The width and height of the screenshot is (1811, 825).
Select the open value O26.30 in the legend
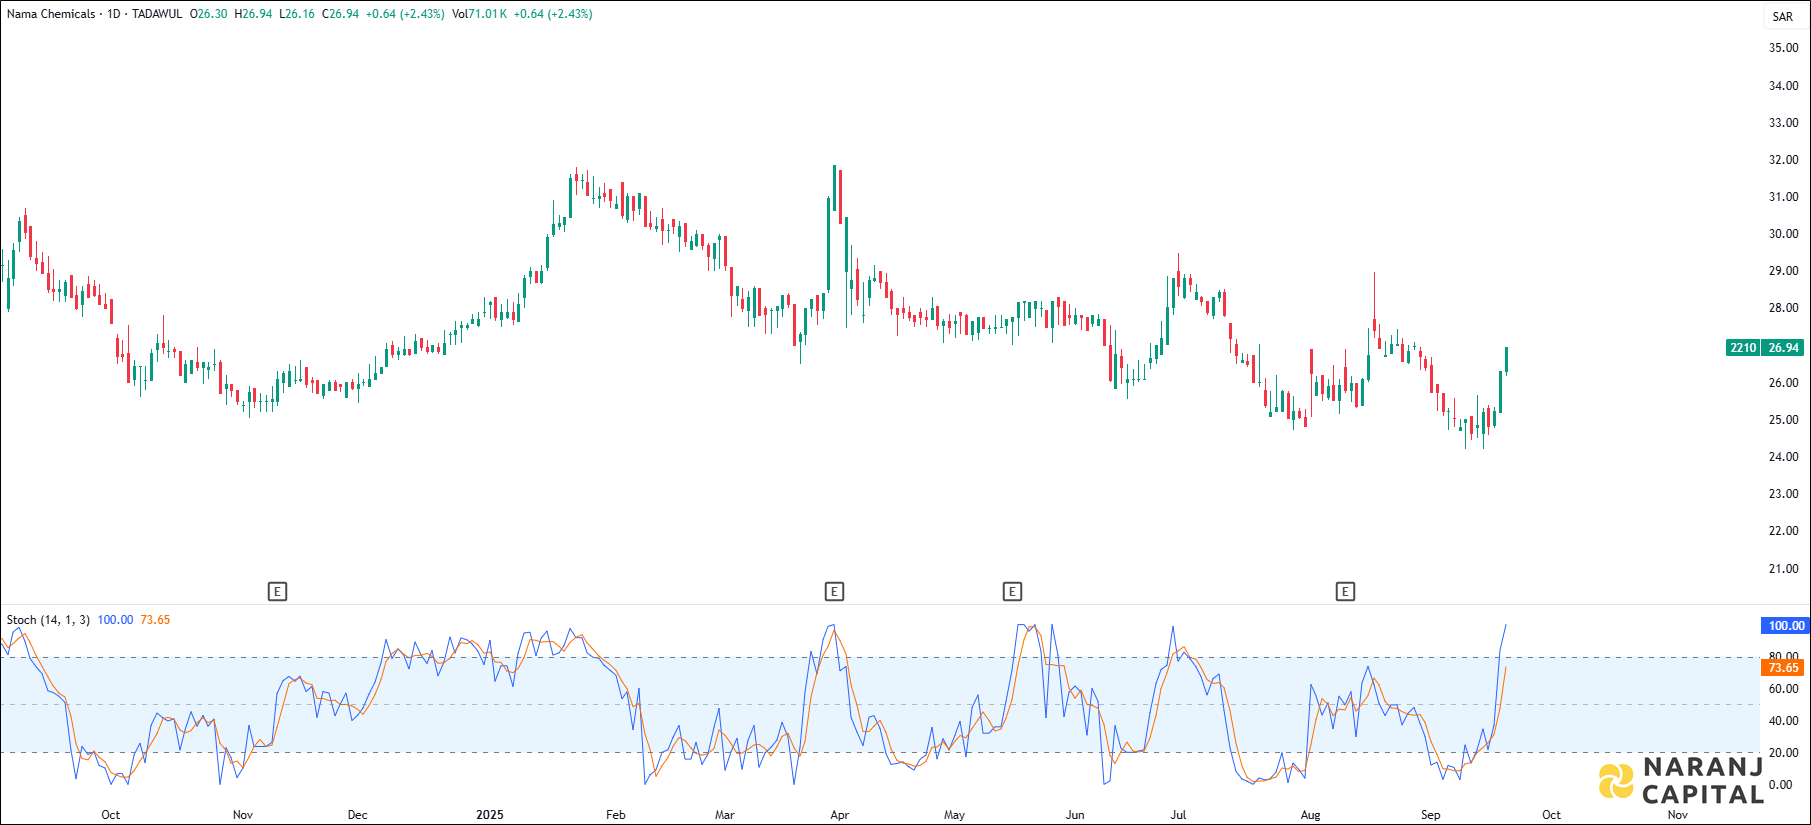(209, 14)
